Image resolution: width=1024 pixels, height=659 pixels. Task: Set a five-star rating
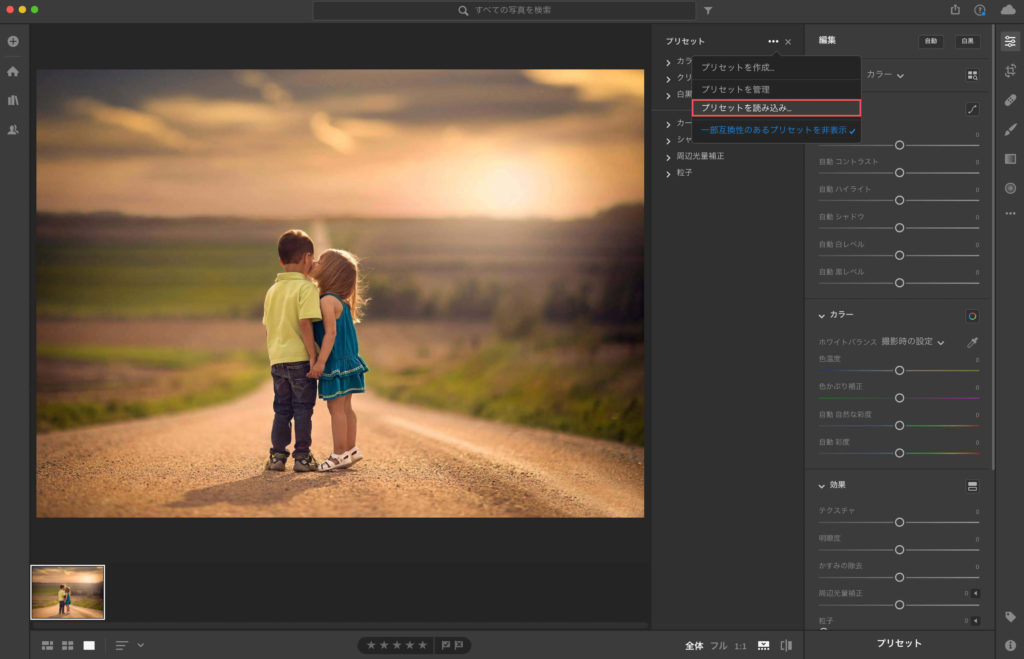[x=423, y=645]
